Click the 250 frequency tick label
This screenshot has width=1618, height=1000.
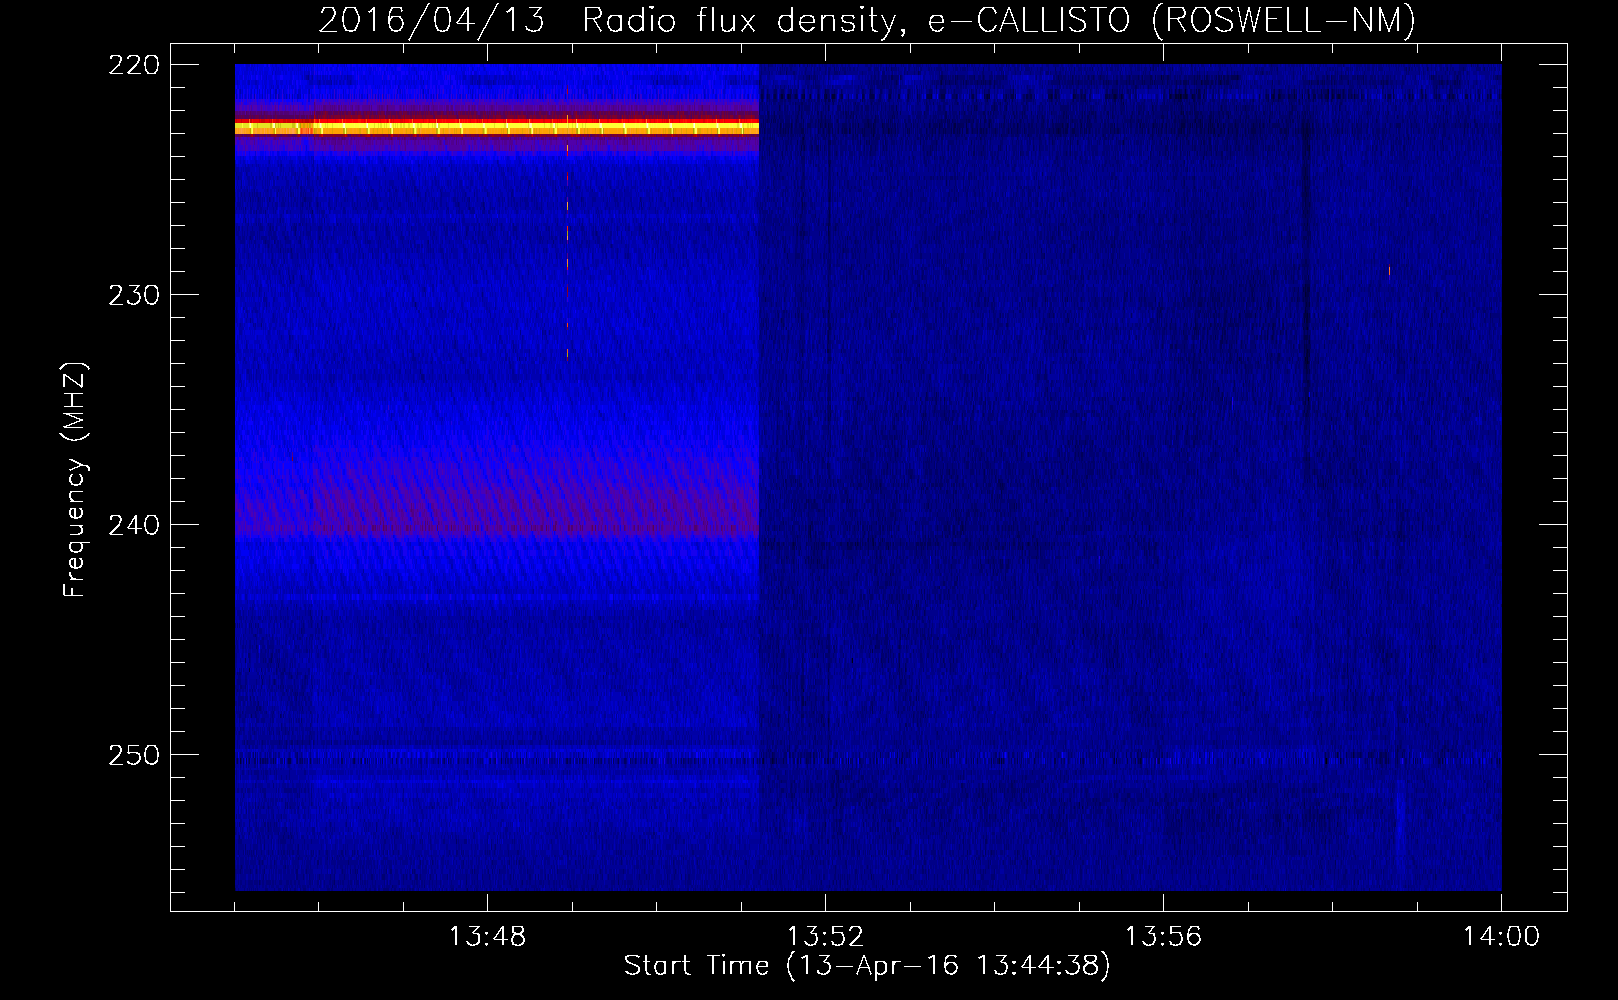click(x=134, y=755)
